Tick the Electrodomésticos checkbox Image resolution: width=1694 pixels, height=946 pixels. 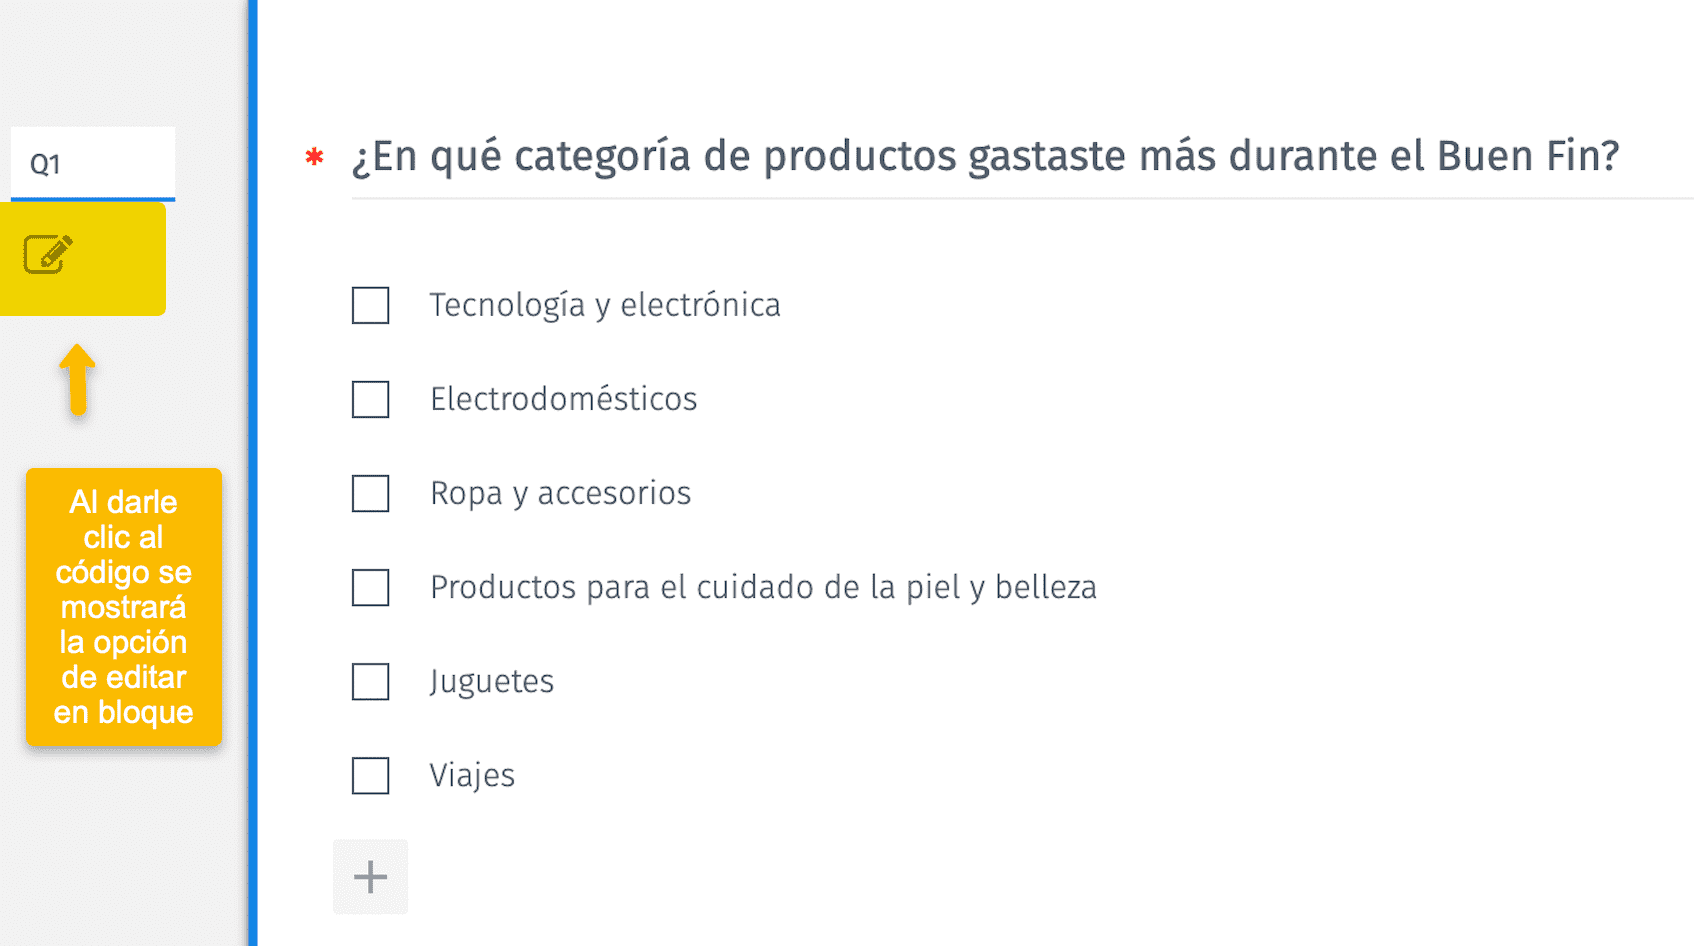point(370,400)
